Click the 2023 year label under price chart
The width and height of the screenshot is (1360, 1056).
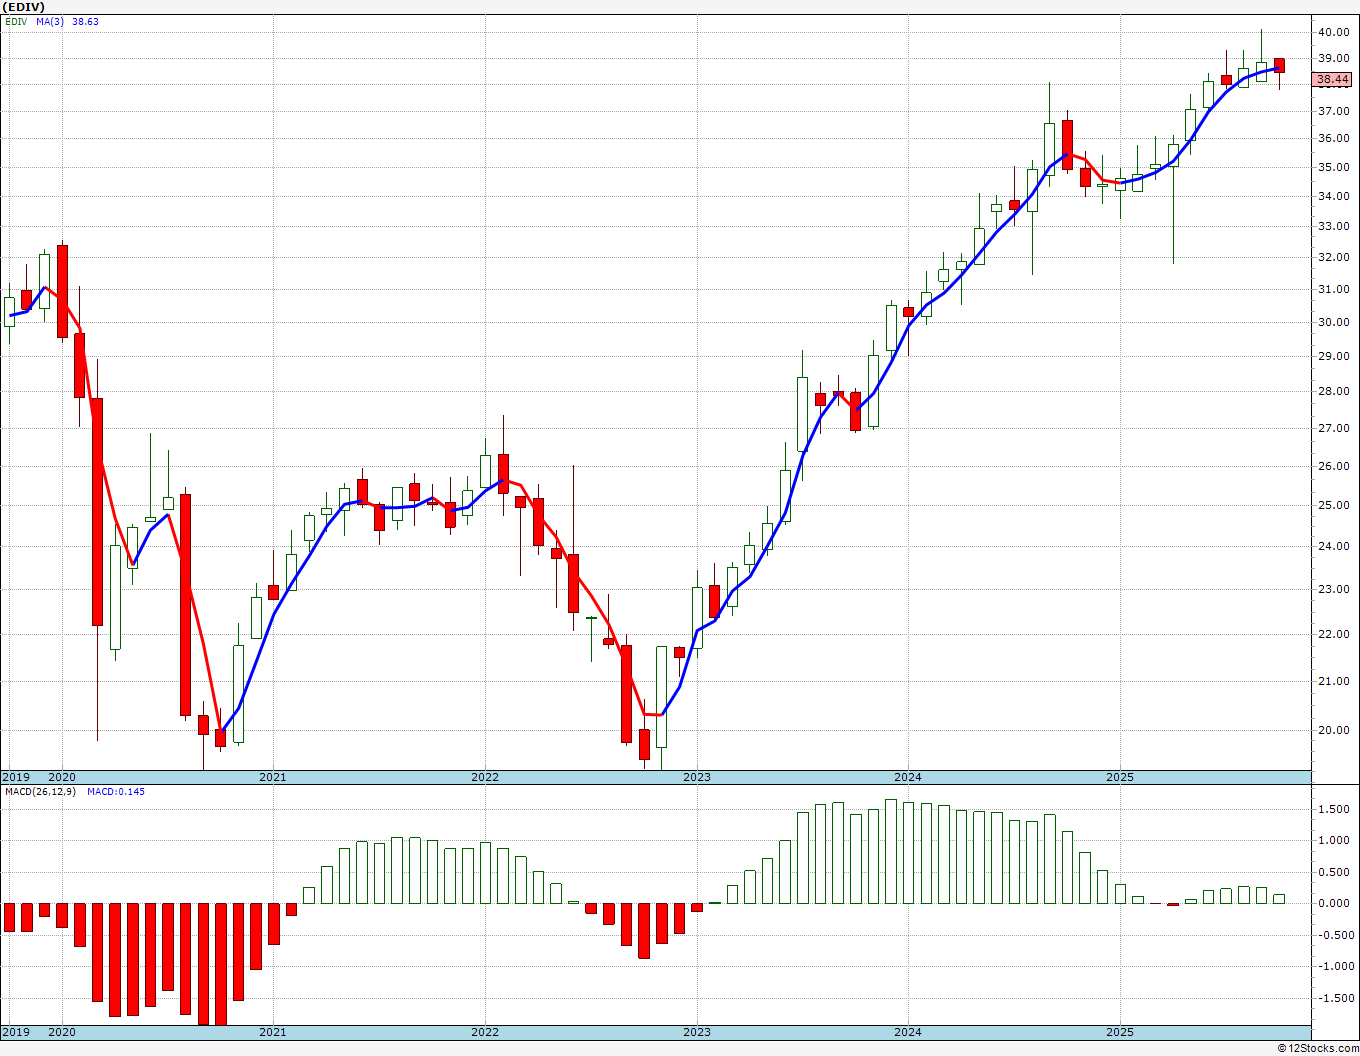tap(697, 777)
